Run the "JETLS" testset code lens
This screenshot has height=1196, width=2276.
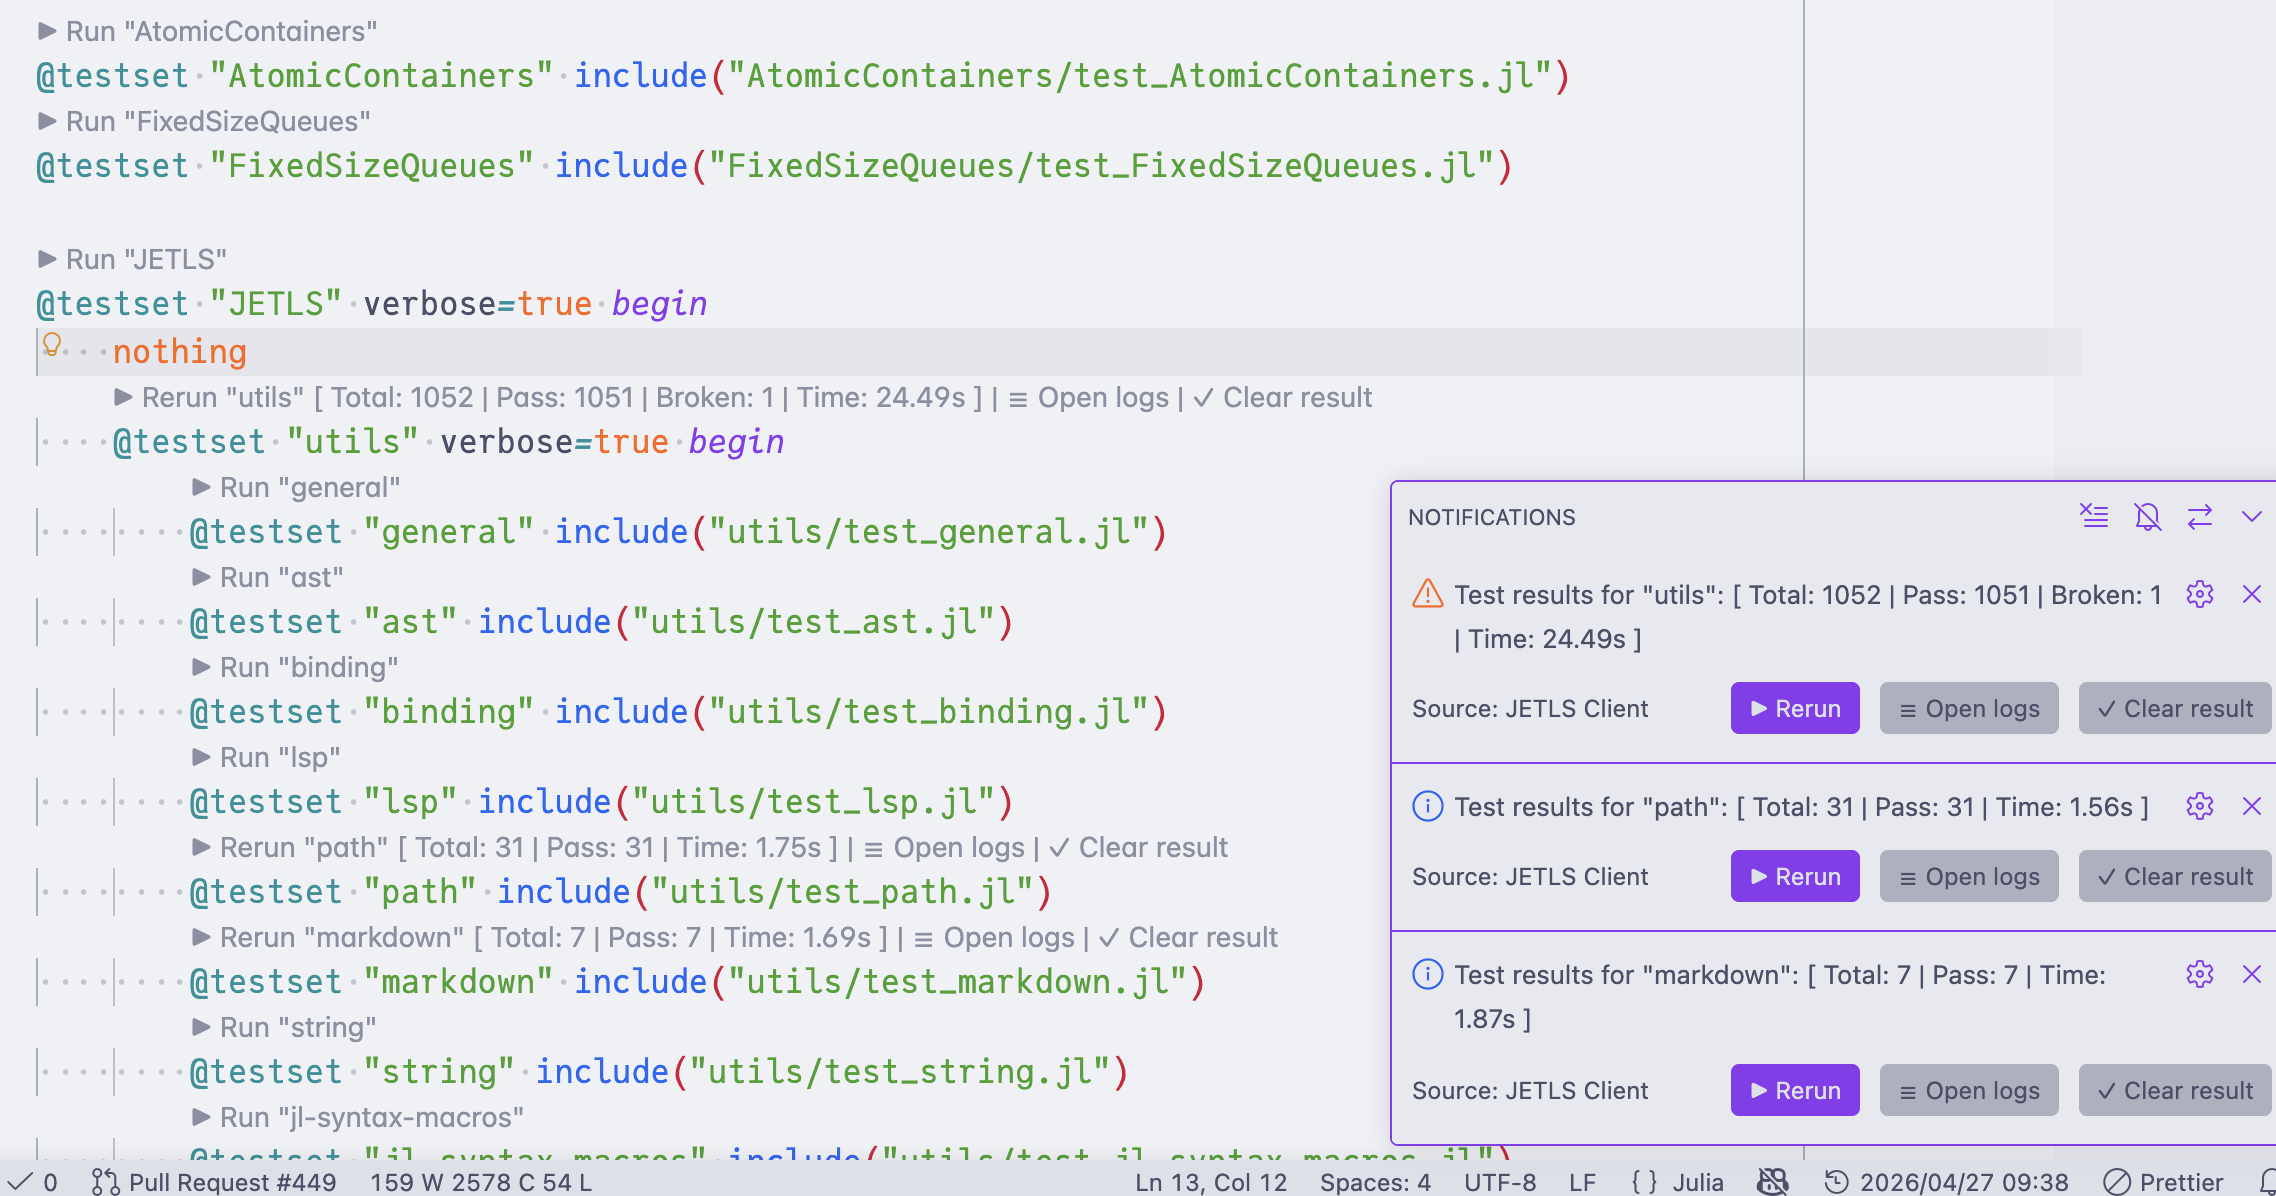click(x=132, y=259)
